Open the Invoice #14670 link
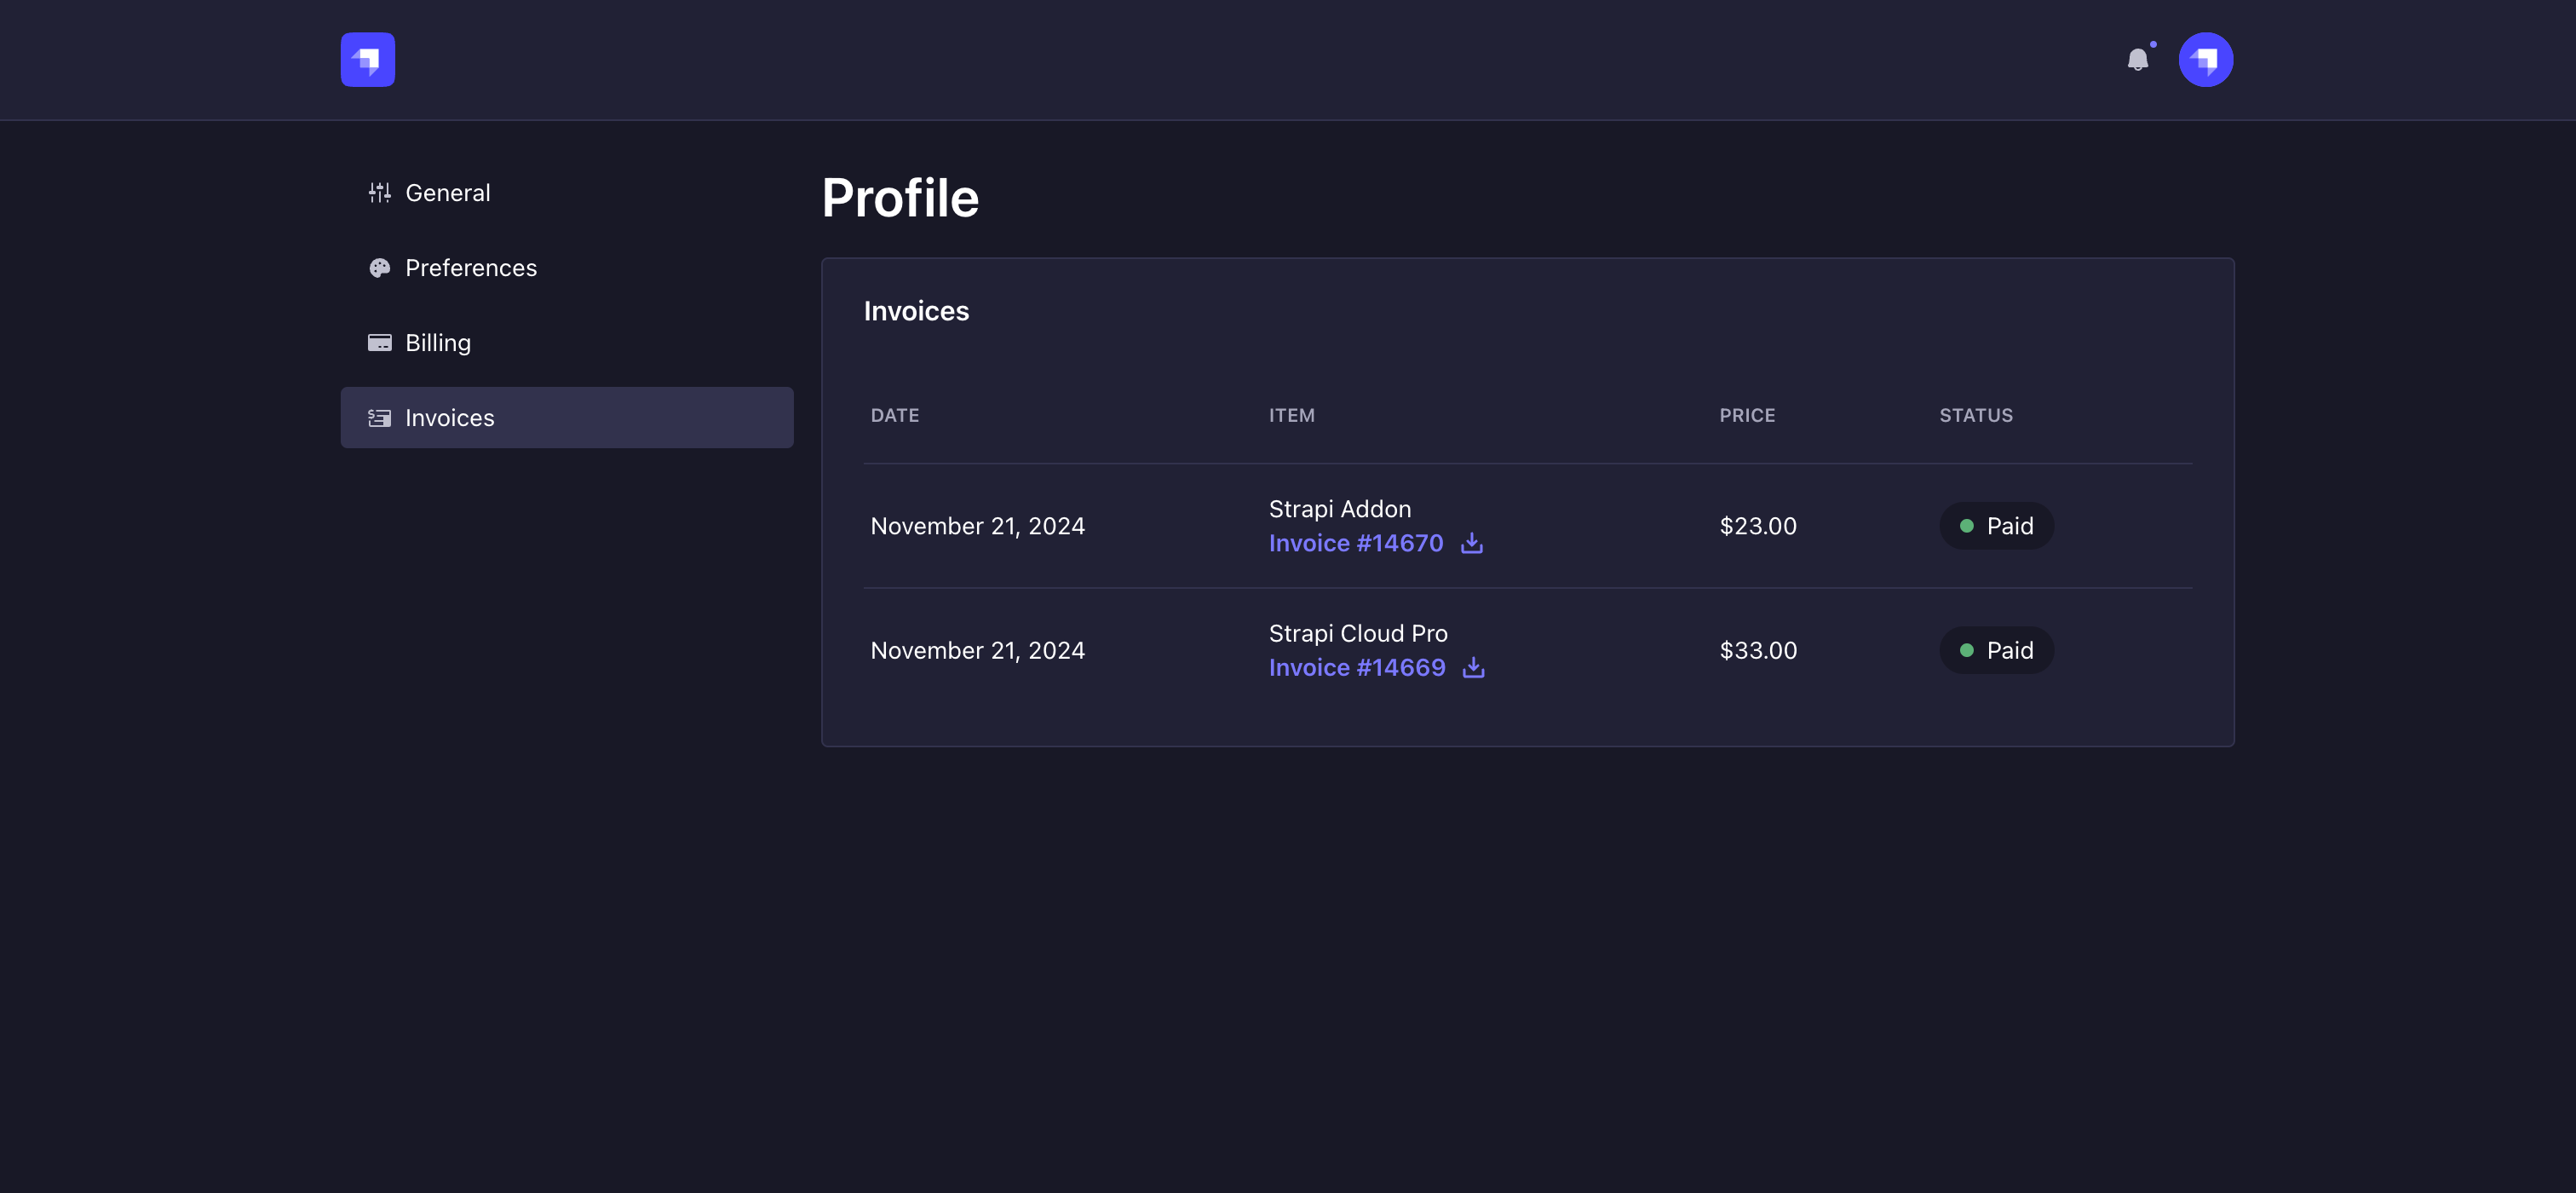The image size is (2576, 1193). [1356, 543]
